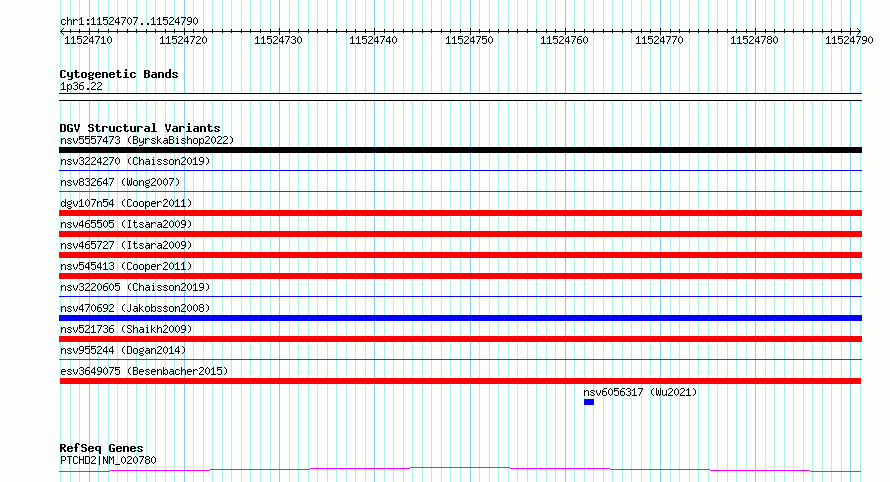Click the DGV Structural Variants track heading

[x=140, y=128]
